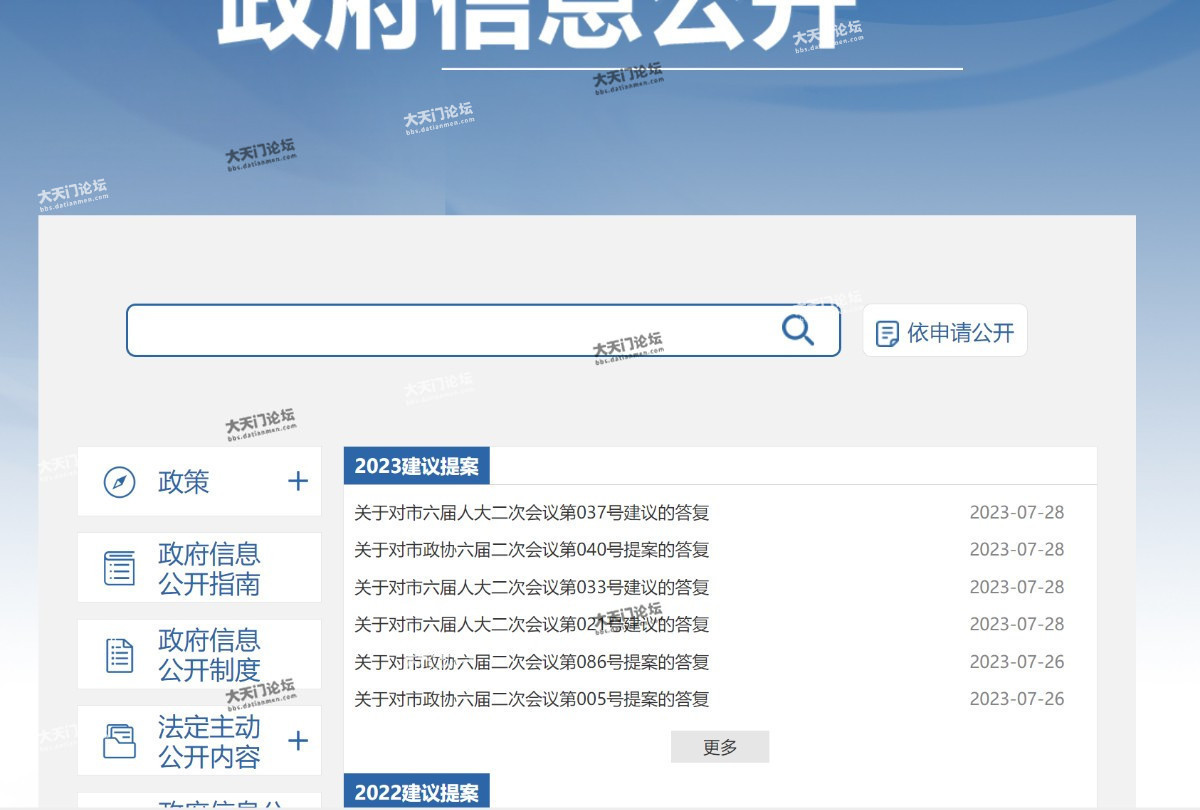Viewport: 1200px width, 810px height.
Task: Click the 更多 button under 2023 list
Action: pos(720,747)
